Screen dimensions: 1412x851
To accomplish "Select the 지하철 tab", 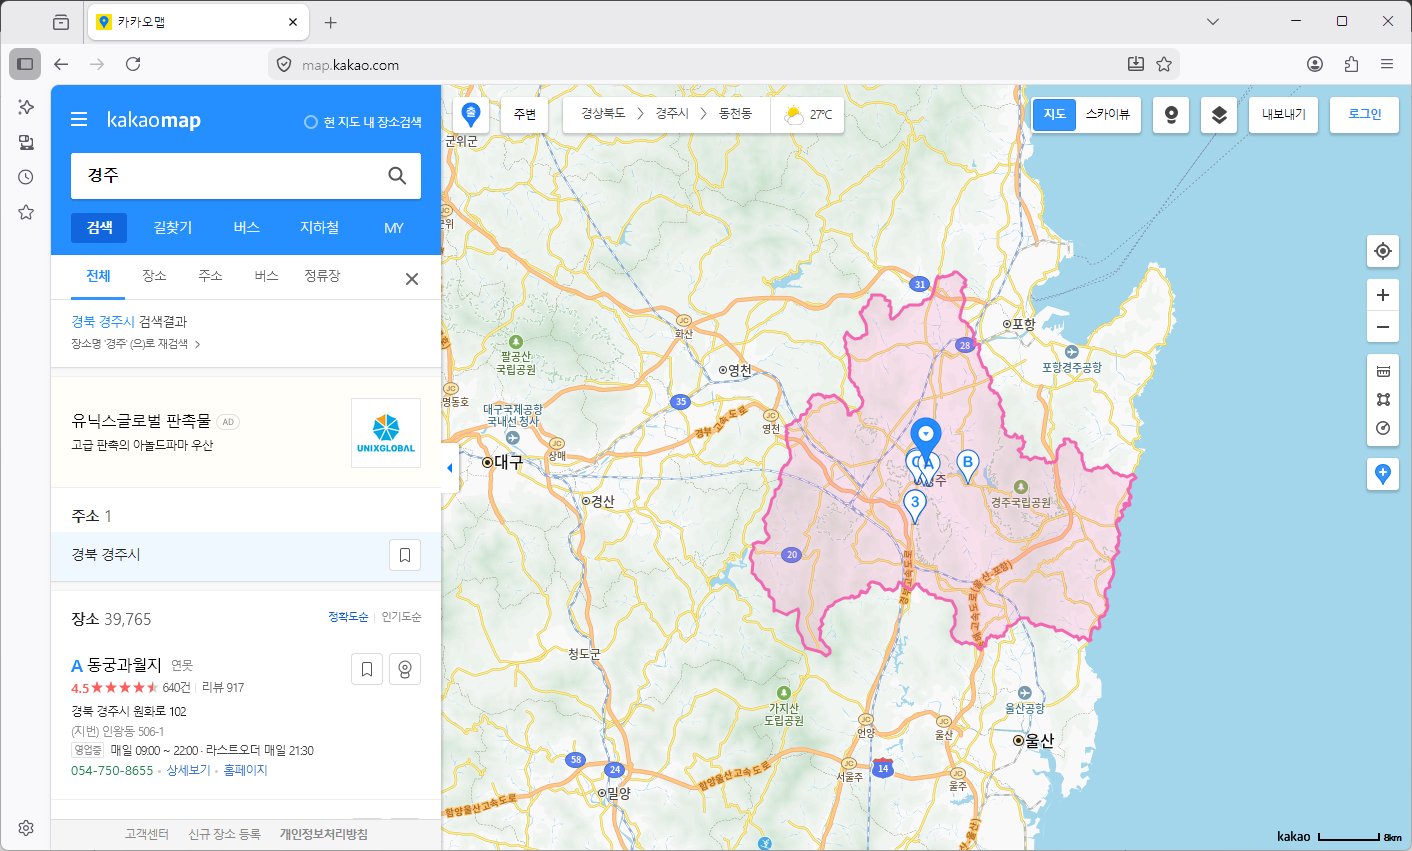I will 320,228.
